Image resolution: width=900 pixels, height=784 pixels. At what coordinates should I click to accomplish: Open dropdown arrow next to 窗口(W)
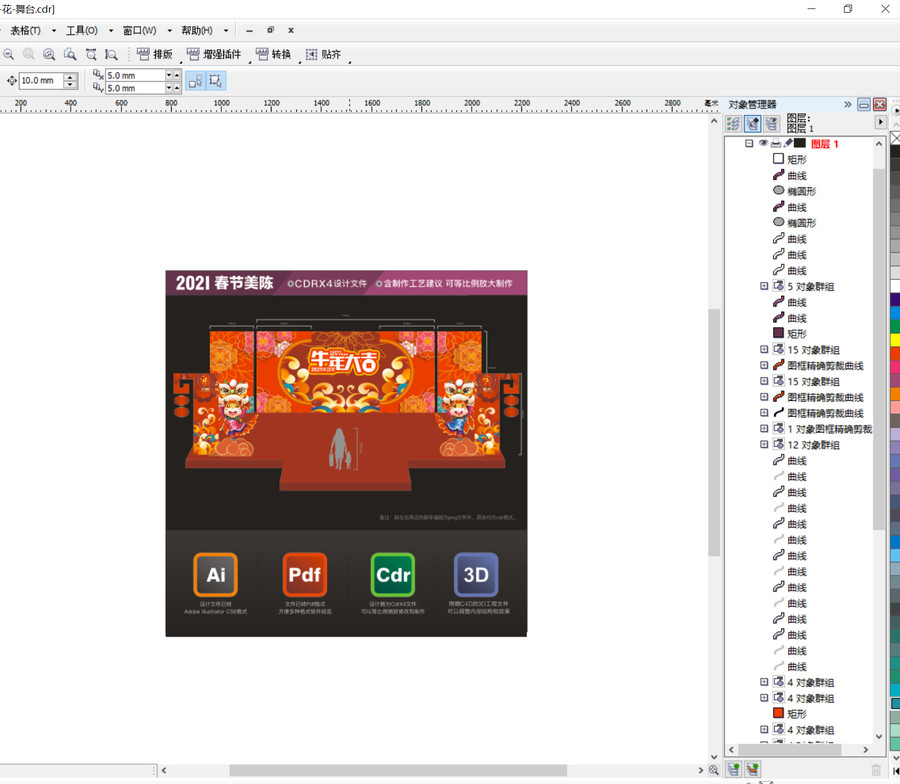point(169,30)
